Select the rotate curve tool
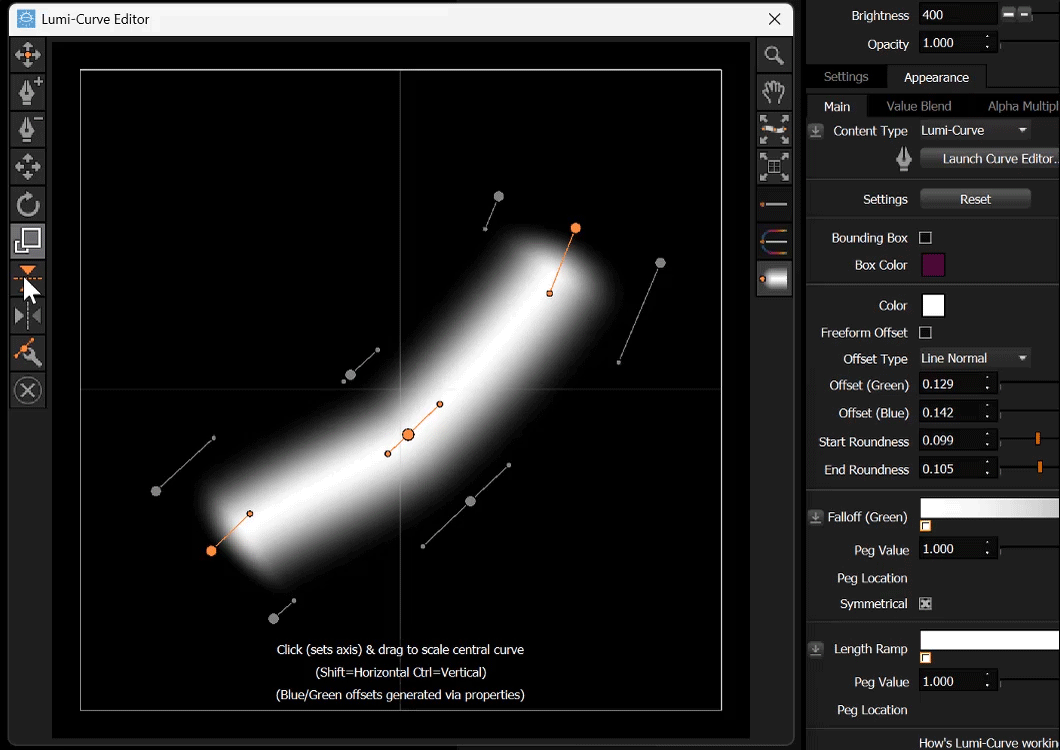1060x750 pixels. pyautogui.click(x=28, y=204)
